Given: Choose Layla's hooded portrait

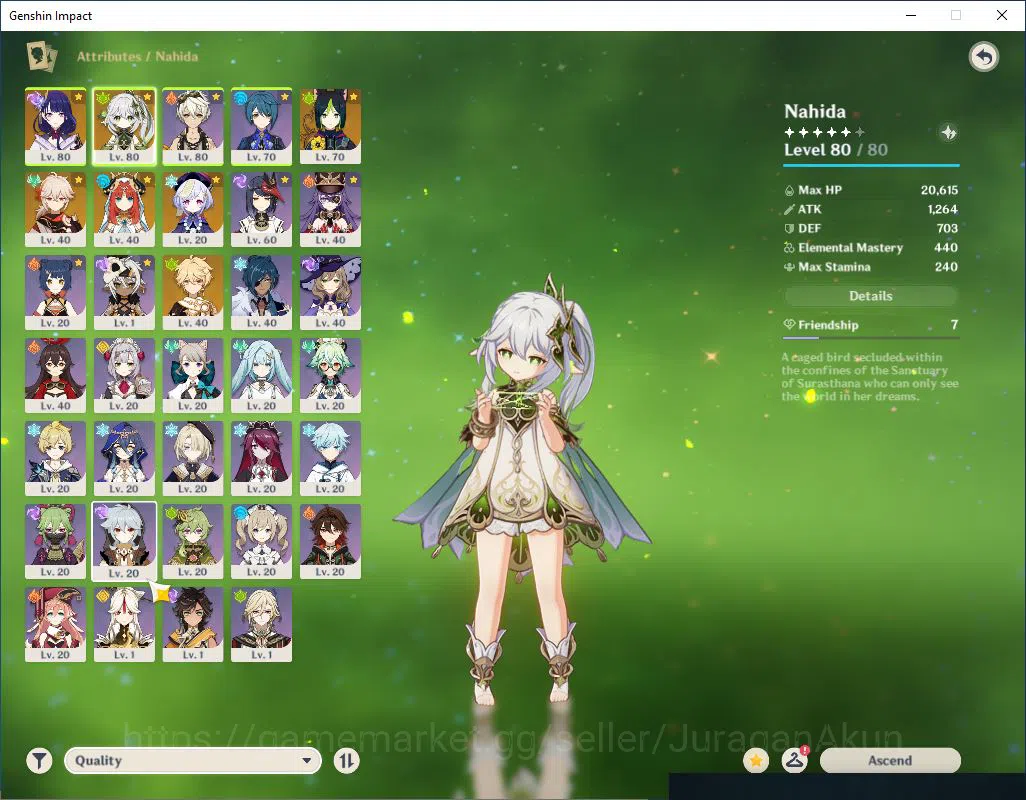Looking at the screenshot, I should coord(124,459).
